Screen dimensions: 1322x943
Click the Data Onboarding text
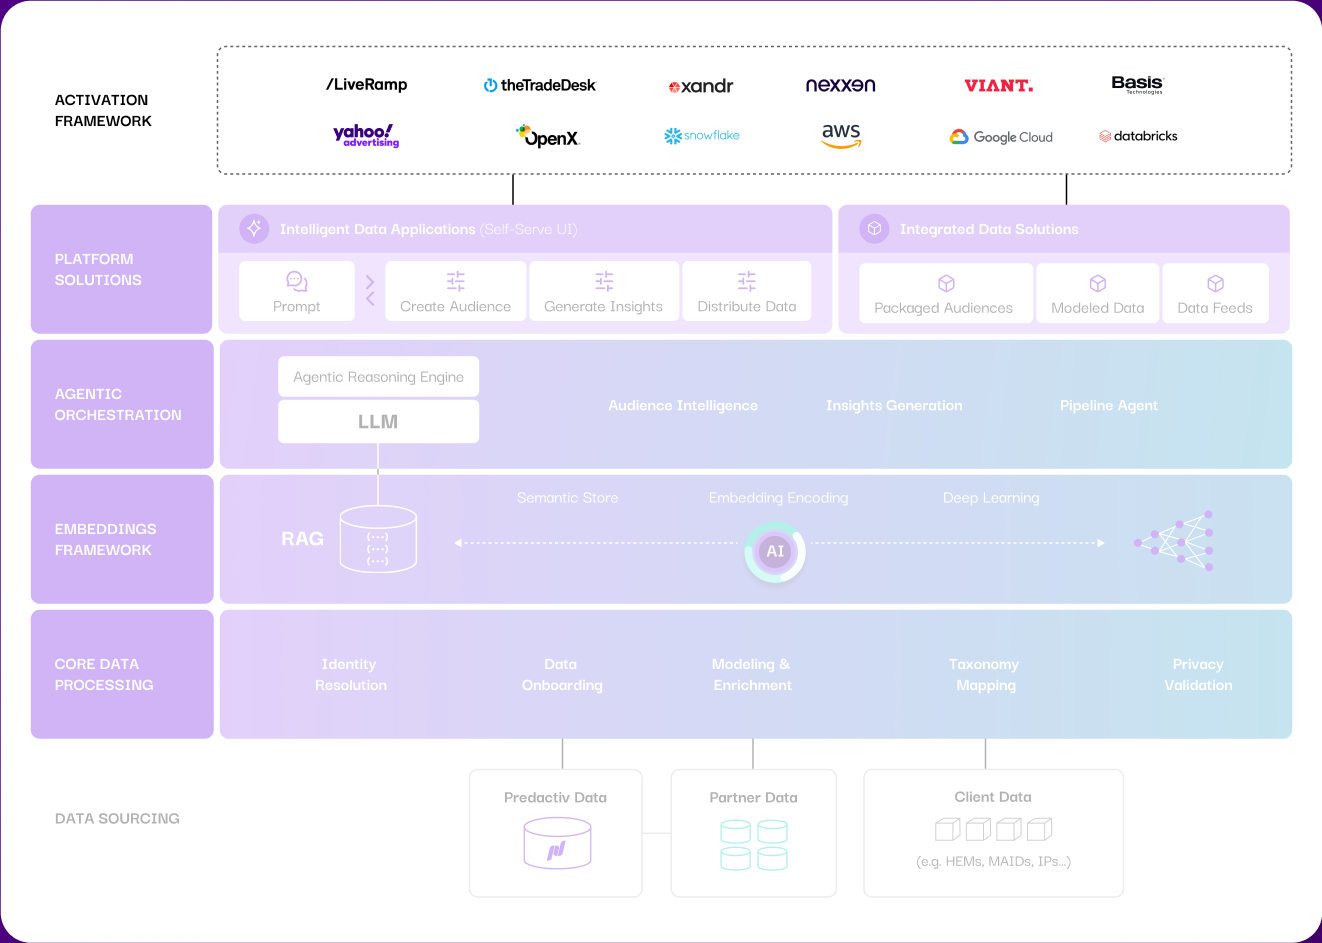coord(562,674)
